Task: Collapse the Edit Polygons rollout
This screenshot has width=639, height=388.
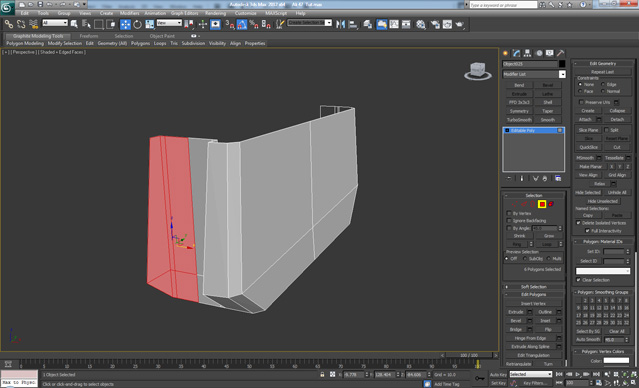Action: coord(534,294)
